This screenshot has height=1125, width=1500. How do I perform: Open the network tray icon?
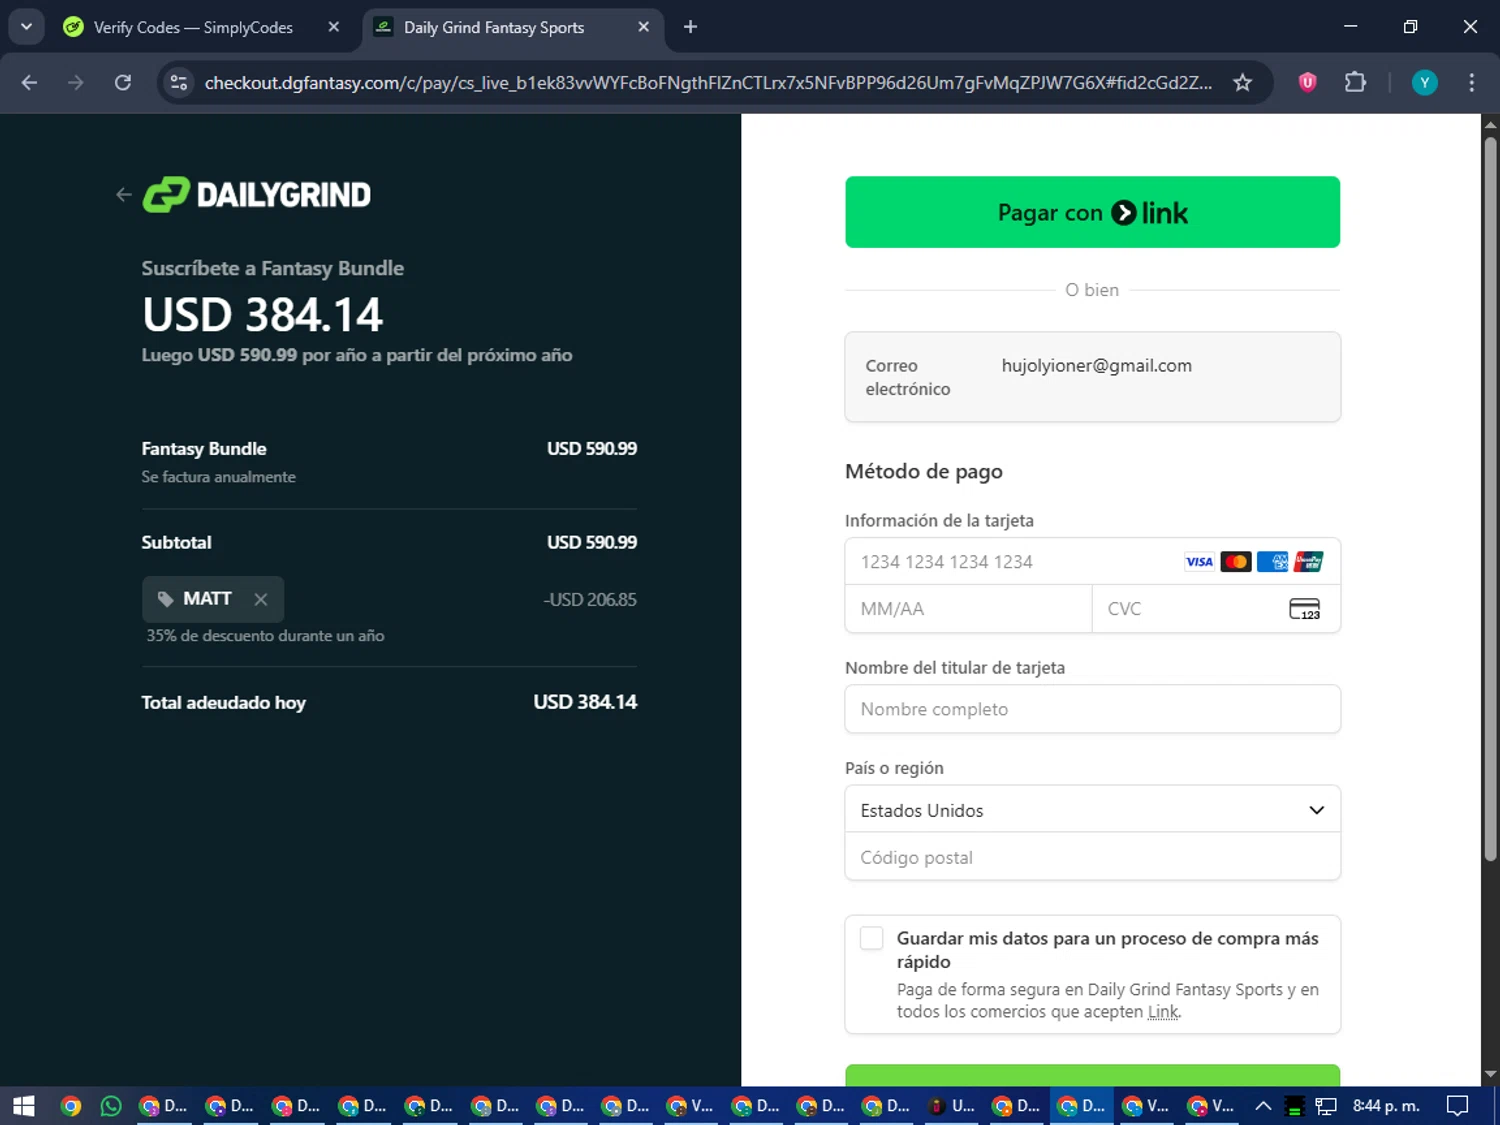(1326, 1106)
